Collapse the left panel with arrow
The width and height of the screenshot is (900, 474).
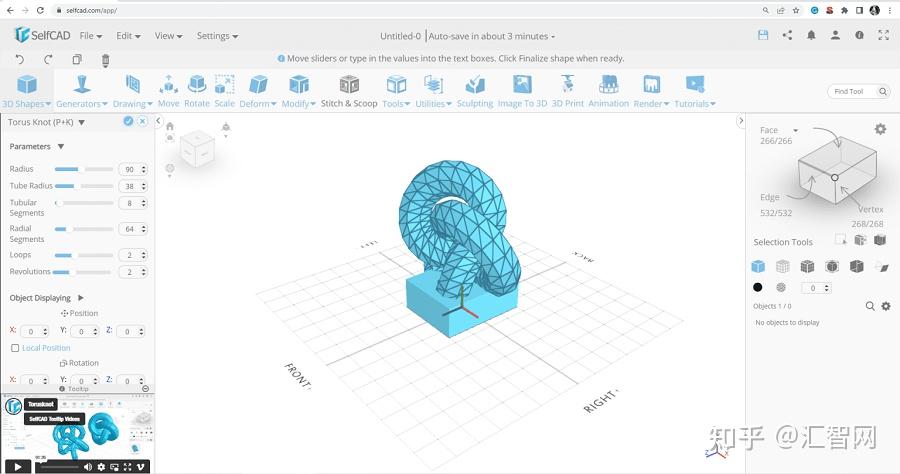[159, 121]
